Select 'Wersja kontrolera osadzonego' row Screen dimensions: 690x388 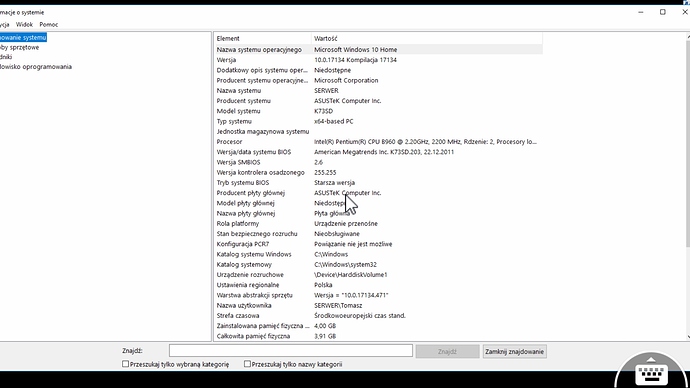(378, 172)
